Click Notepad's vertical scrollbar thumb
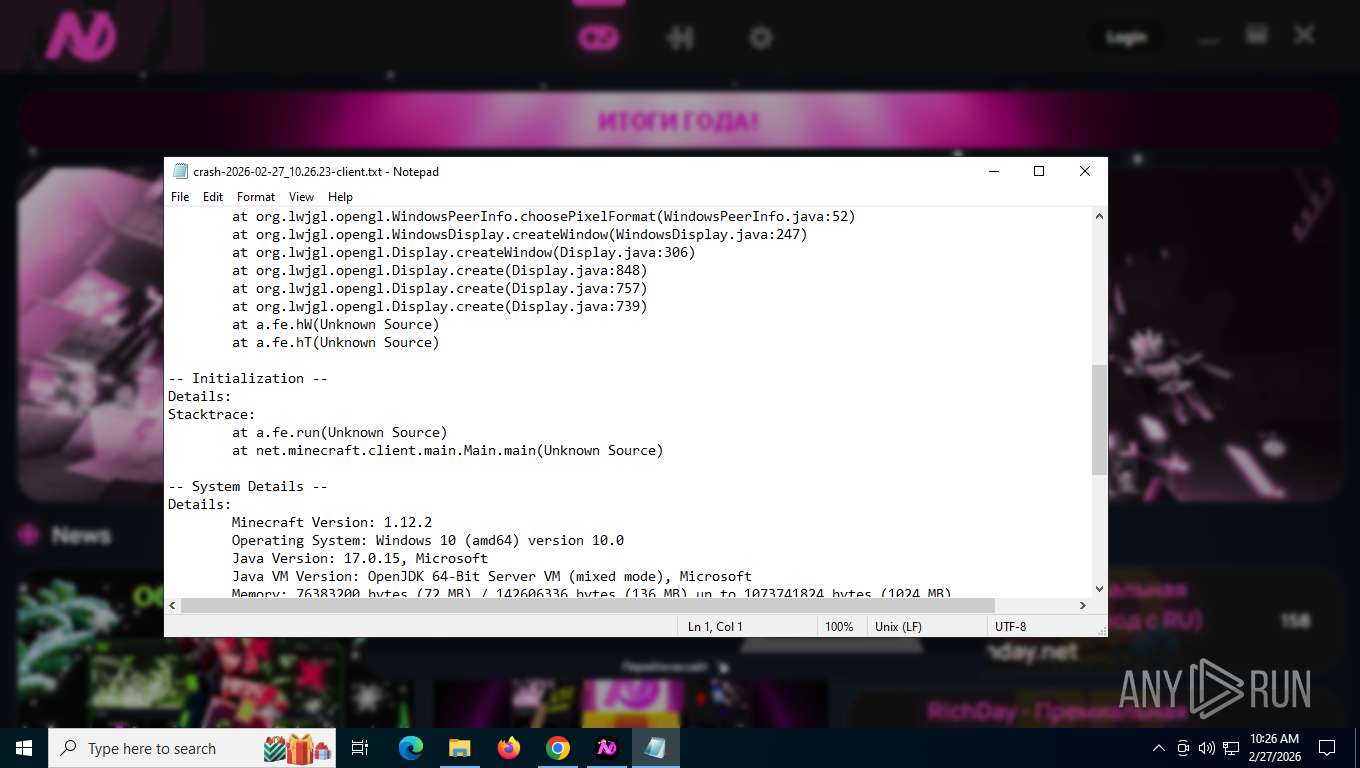This screenshot has height=768, width=1360. point(1099,419)
